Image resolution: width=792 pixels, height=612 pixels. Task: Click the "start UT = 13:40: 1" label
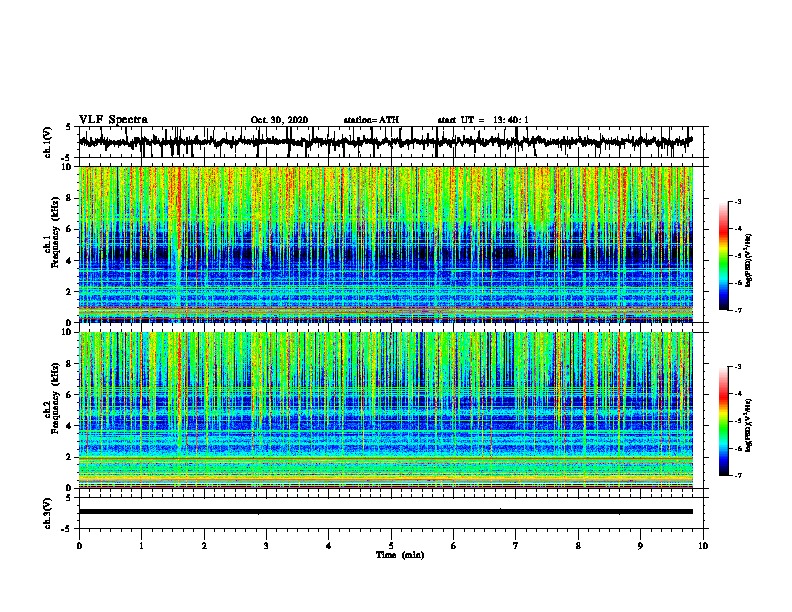click(483, 120)
